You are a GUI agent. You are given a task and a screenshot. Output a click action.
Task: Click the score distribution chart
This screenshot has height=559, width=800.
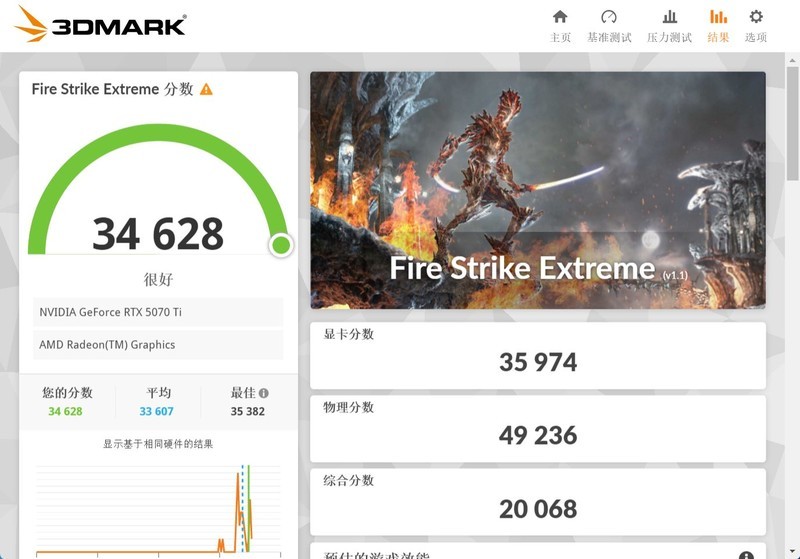point(158,509)
